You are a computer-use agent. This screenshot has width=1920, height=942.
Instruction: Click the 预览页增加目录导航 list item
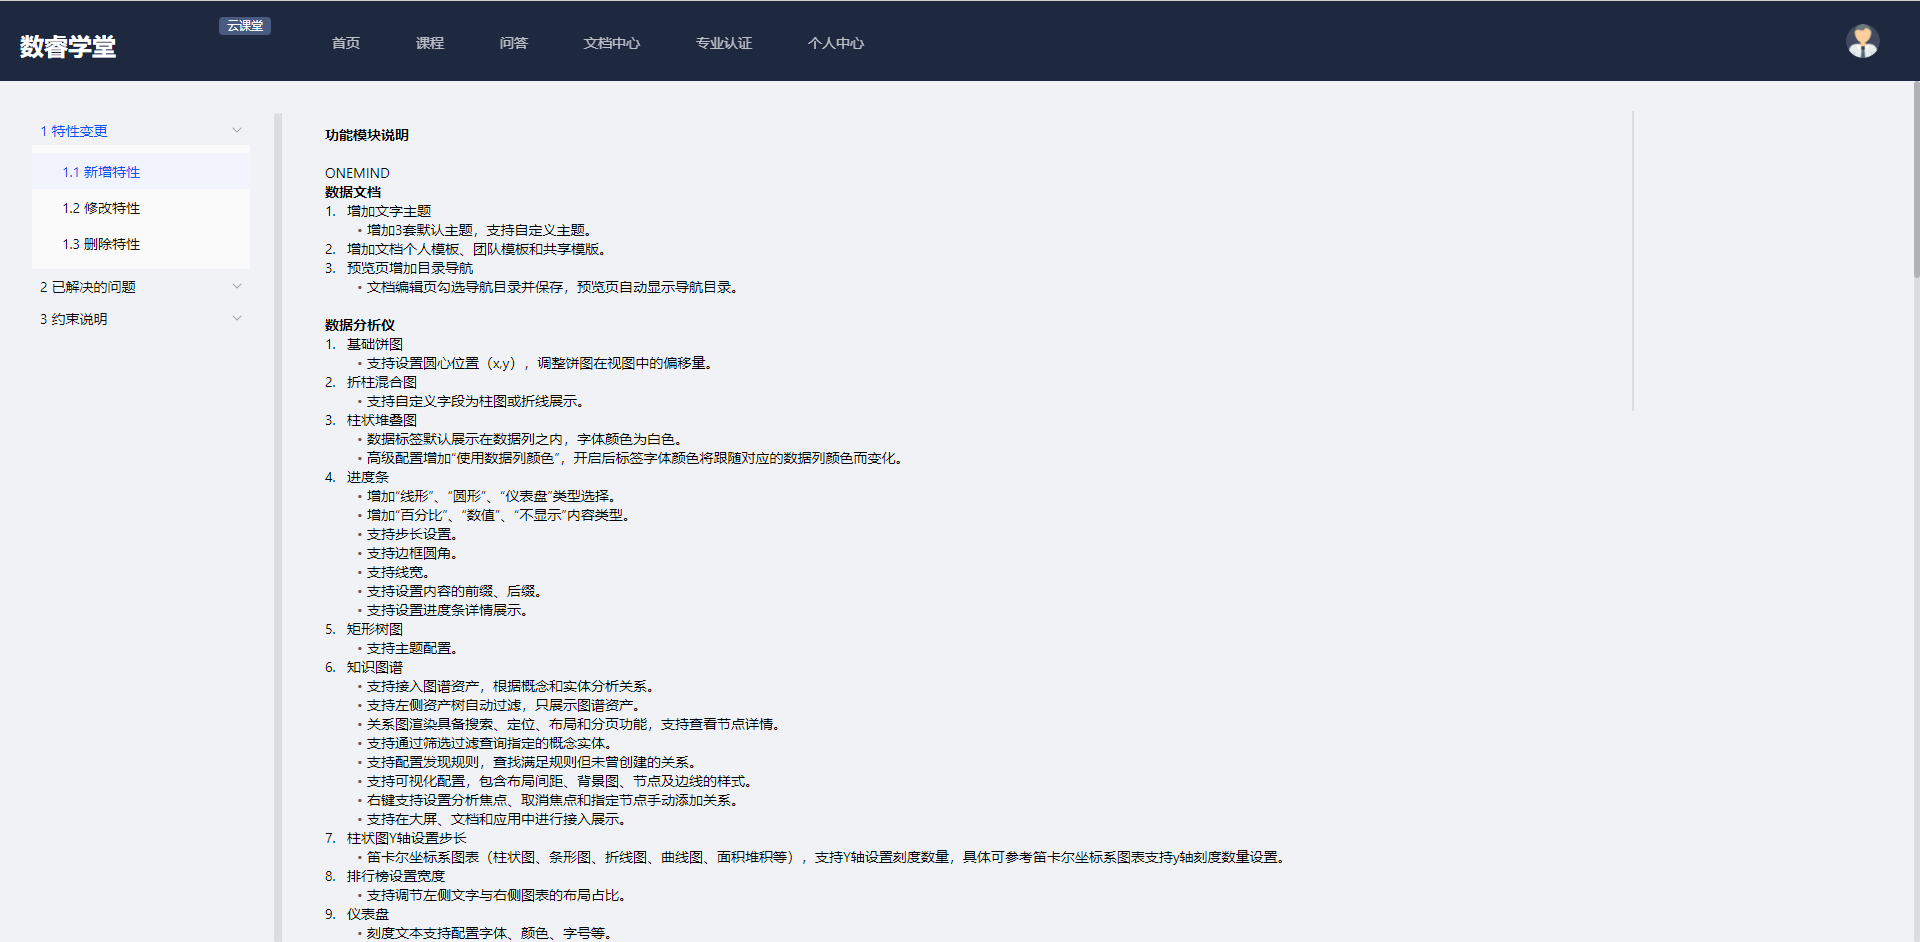pyautogui.click(x=410, y=268)
